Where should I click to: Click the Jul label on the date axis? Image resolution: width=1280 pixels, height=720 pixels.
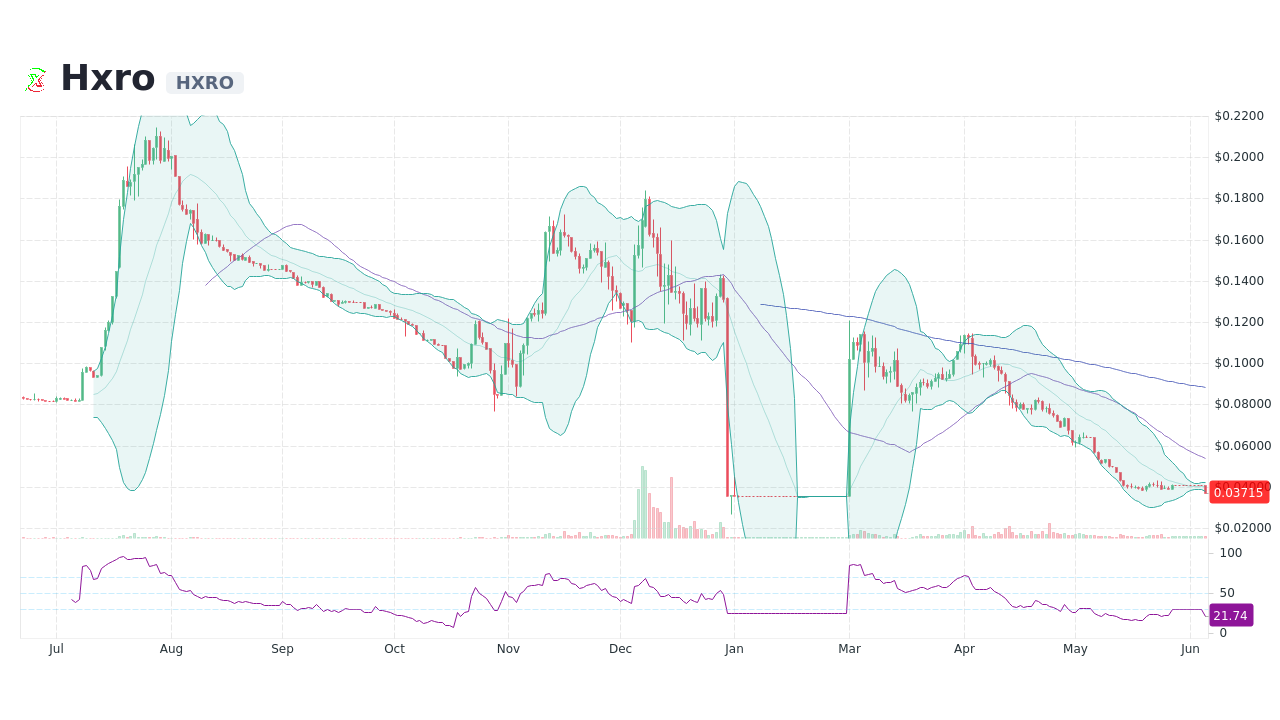[56, 648]
